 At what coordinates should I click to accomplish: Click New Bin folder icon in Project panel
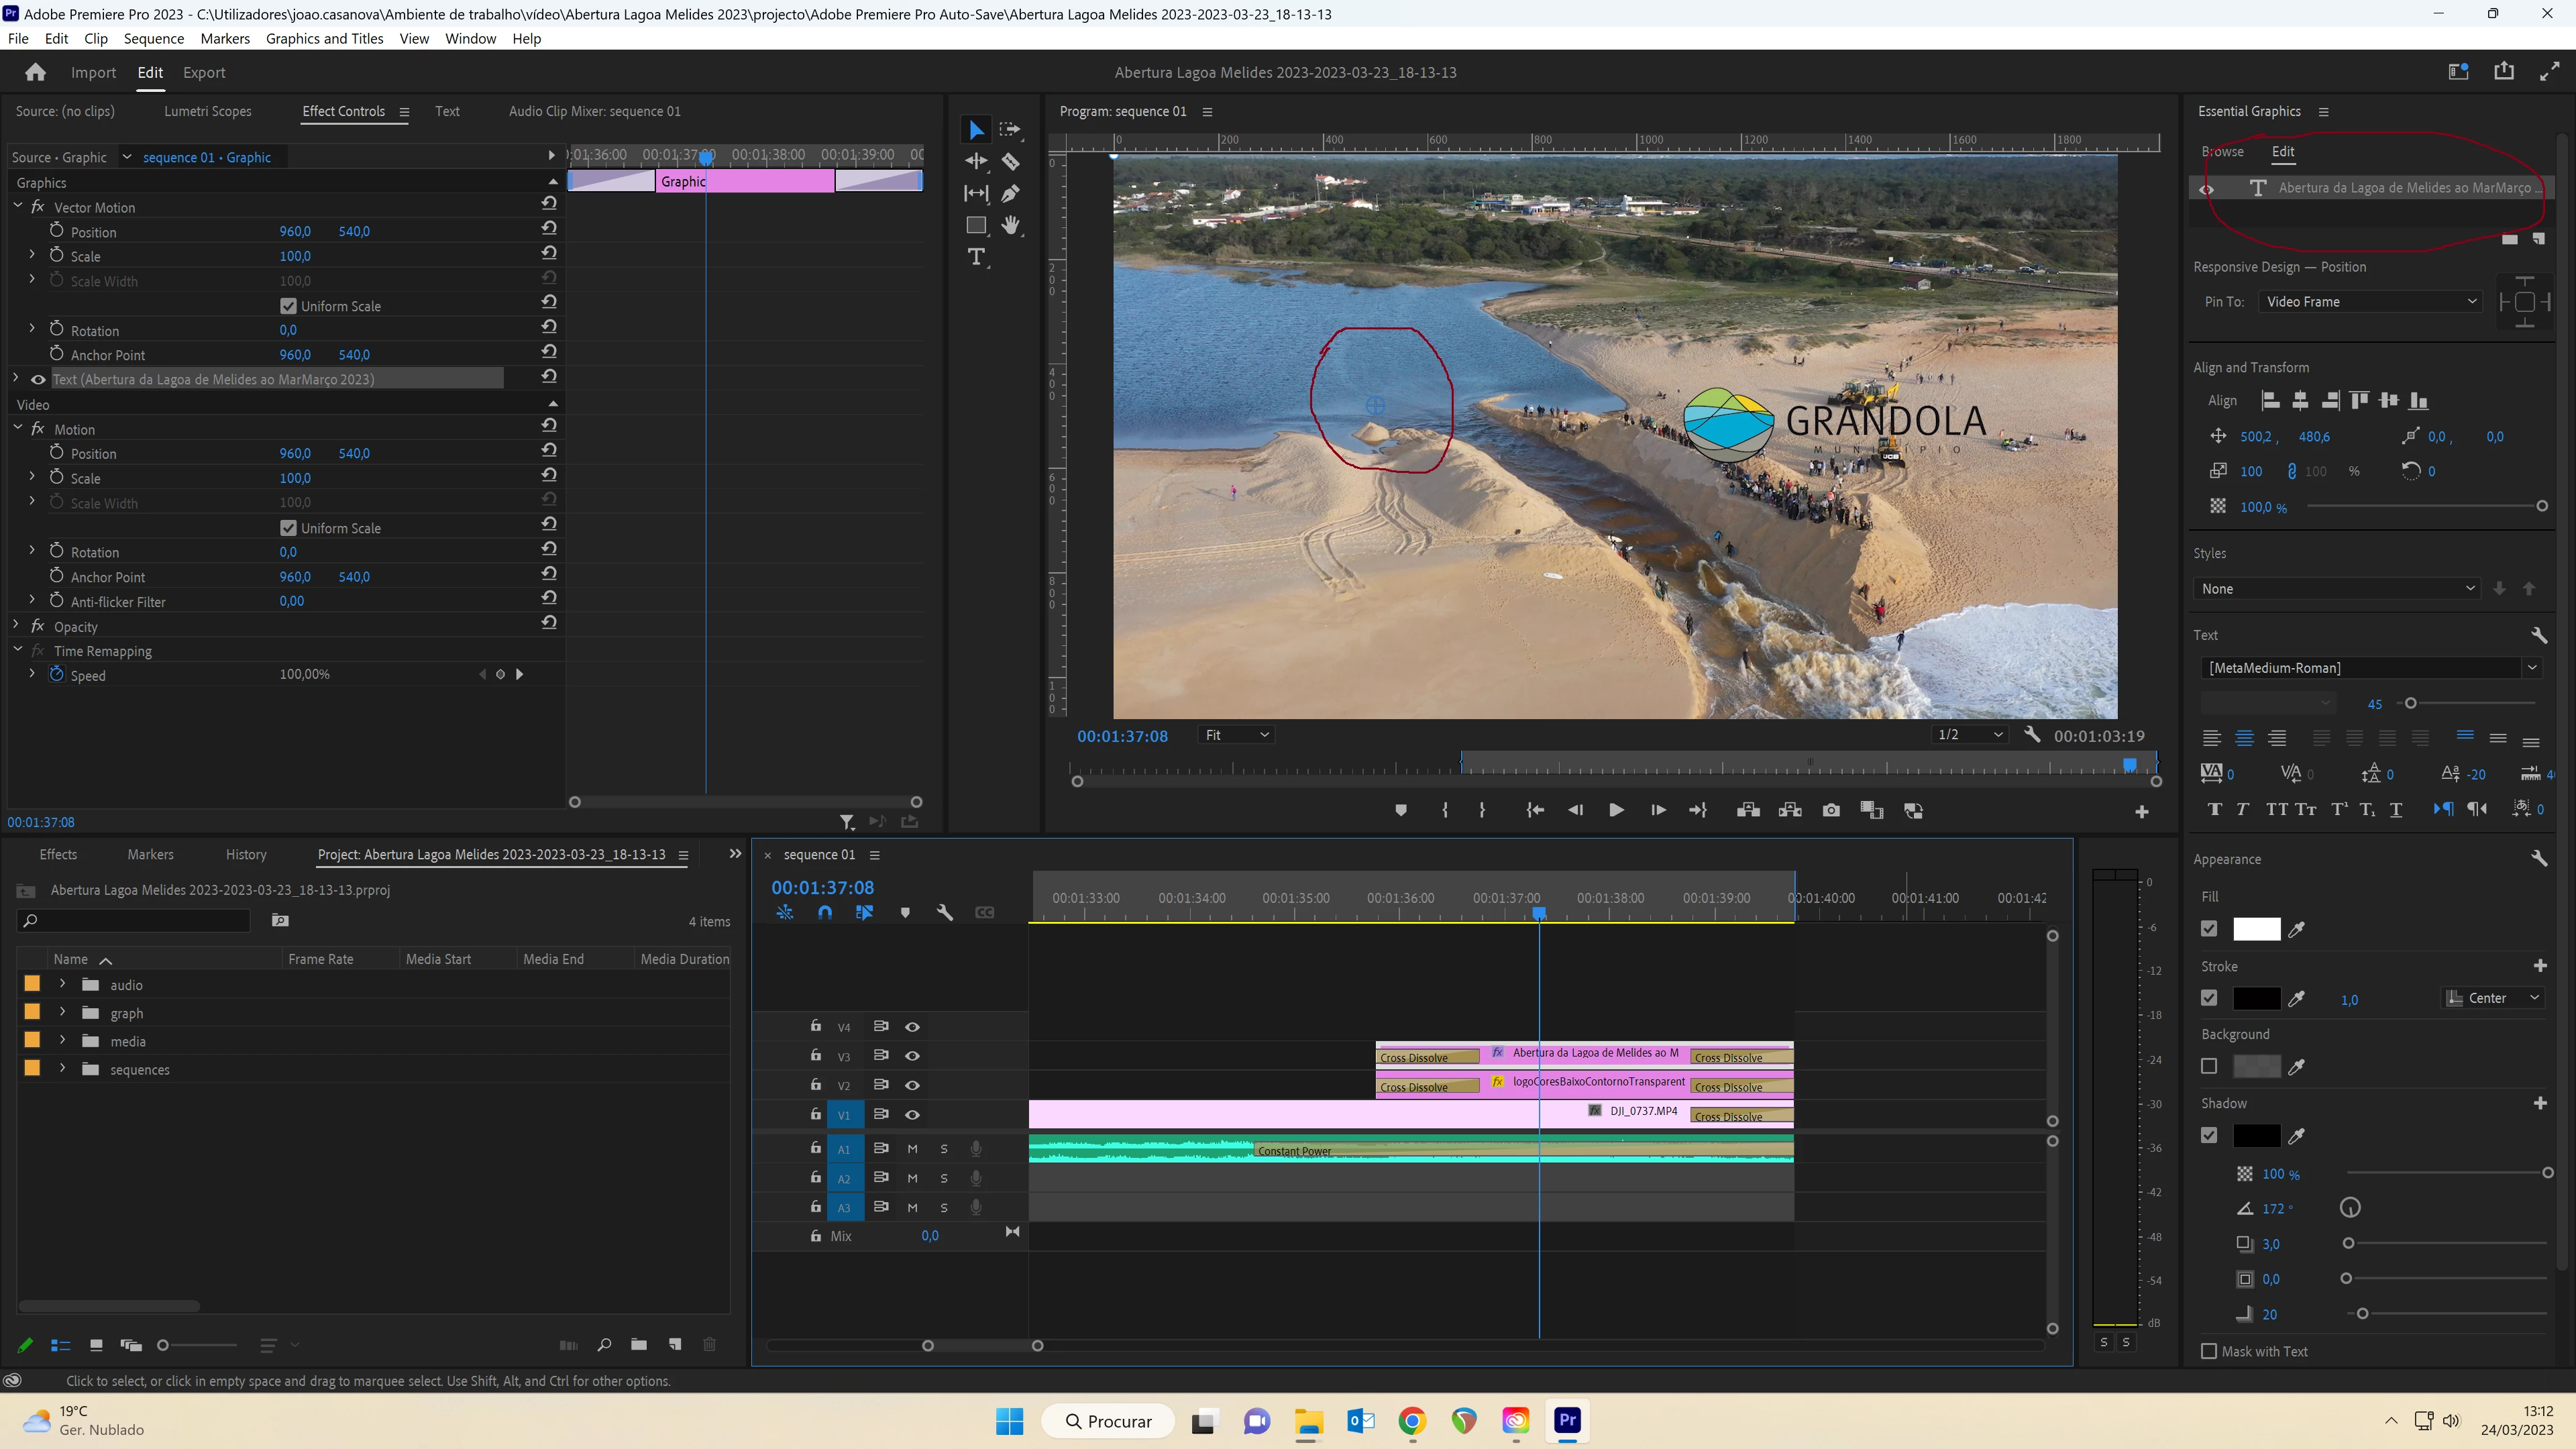pyautogui.click(x=638, y=1345)
